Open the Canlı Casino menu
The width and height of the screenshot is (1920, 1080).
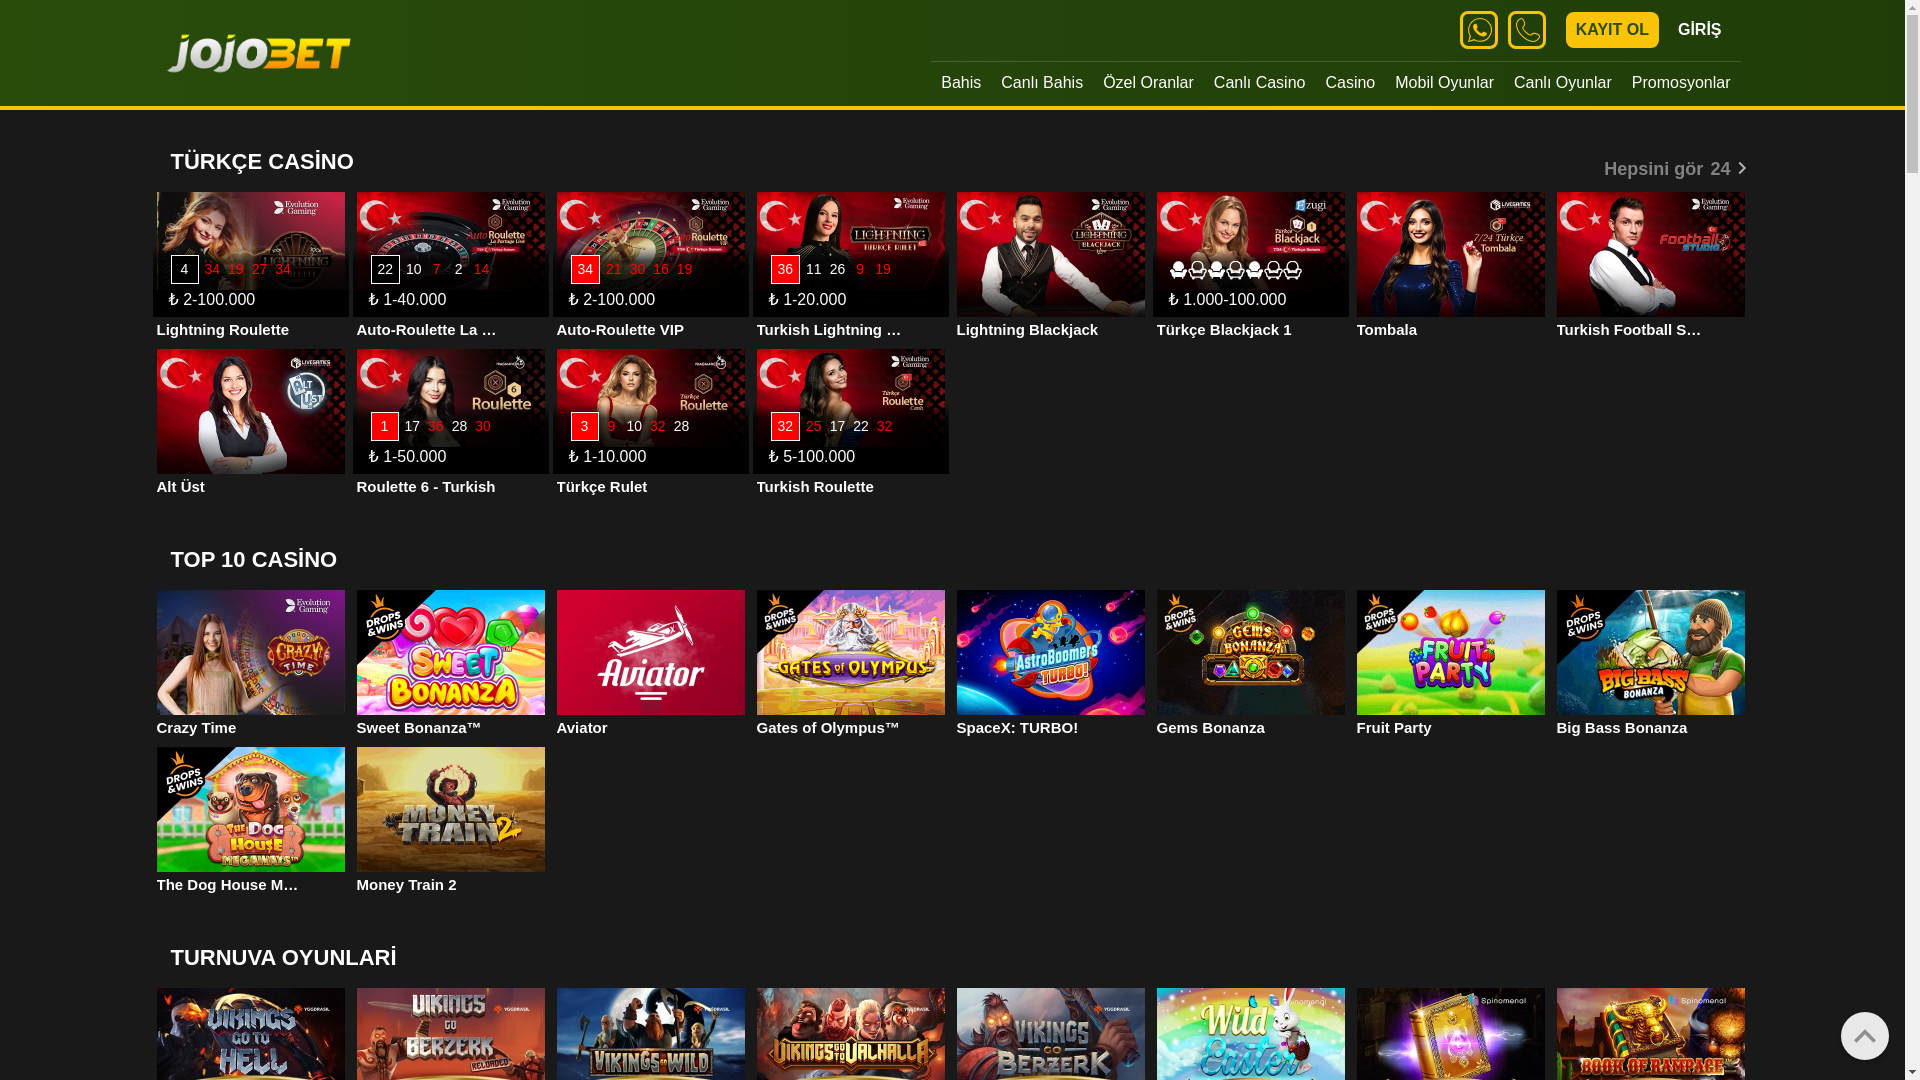pos(1259,83)
